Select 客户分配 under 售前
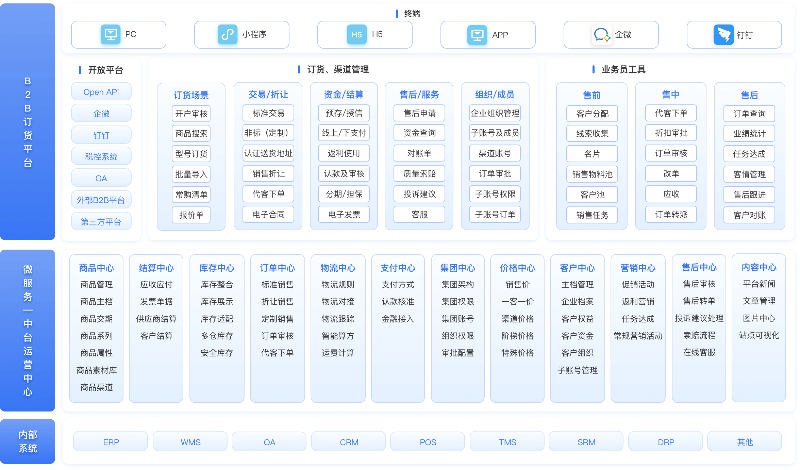800x470 pixels. (x=592, y=113)
